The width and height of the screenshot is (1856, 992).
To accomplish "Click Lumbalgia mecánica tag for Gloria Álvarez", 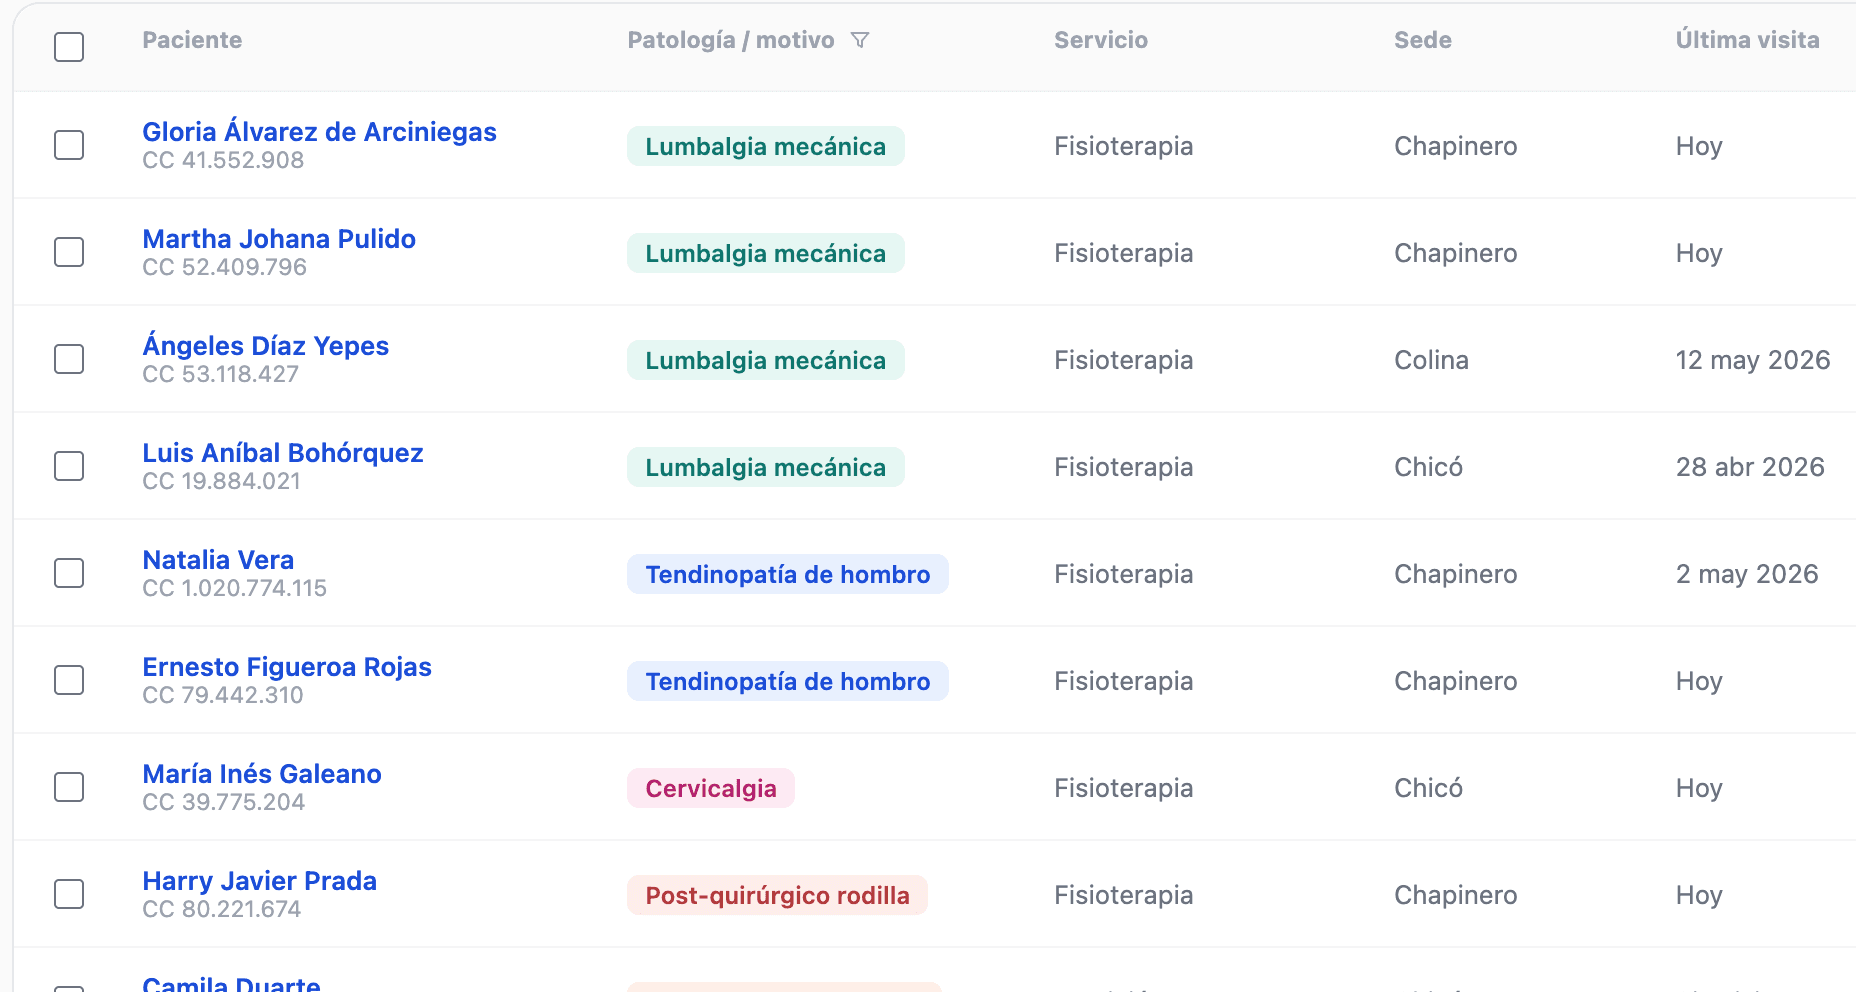I will [766, 146].
